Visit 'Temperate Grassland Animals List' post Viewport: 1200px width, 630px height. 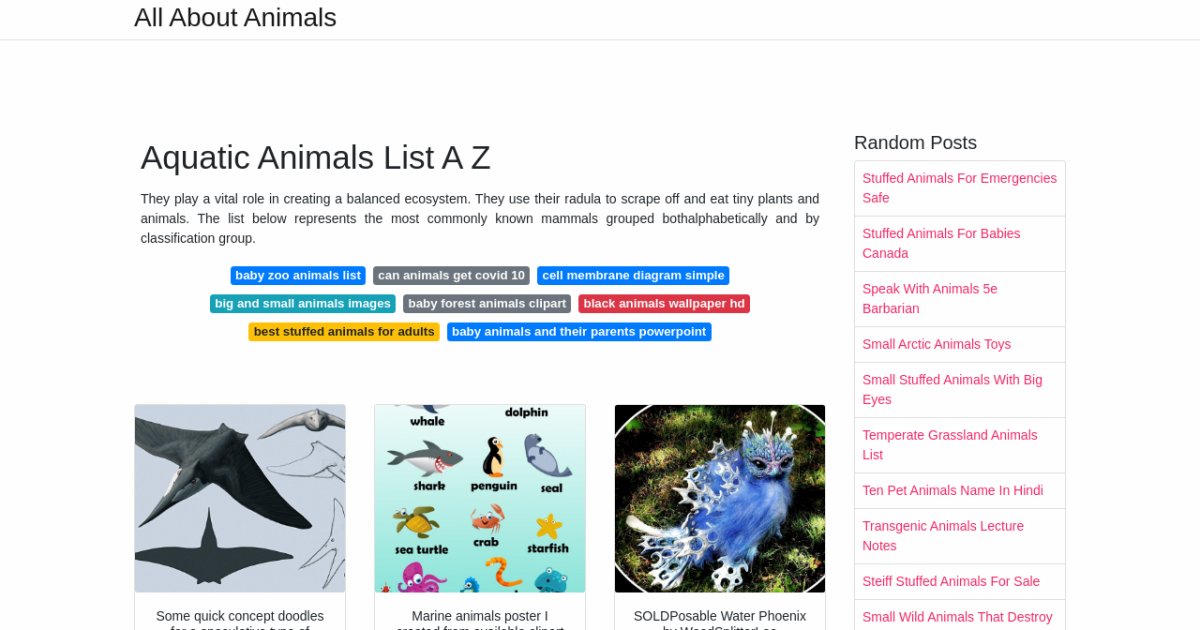(x=950, y=444)
